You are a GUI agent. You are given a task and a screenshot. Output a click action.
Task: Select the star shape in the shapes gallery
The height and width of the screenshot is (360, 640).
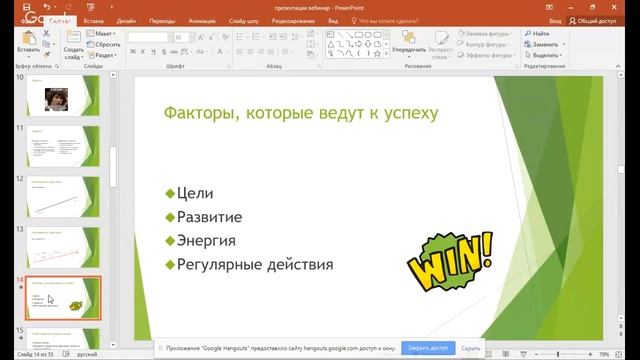pos(378,53)
